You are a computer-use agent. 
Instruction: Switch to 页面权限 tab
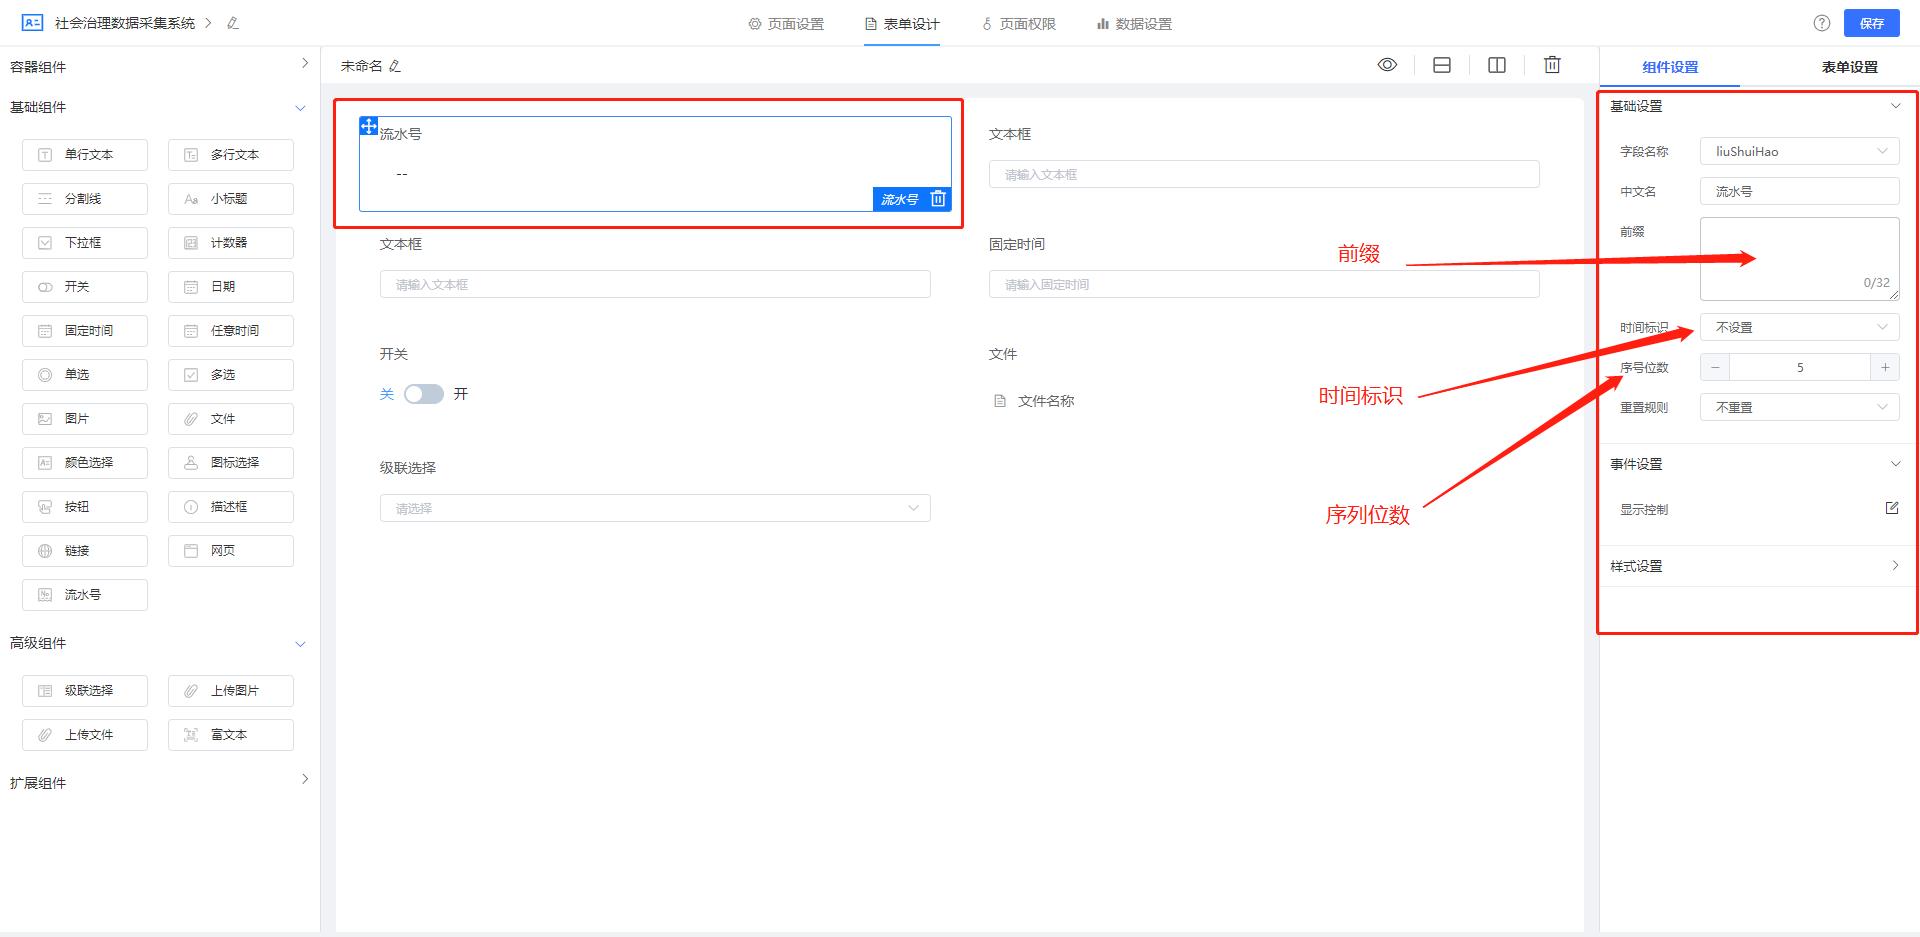[1018, 24]
